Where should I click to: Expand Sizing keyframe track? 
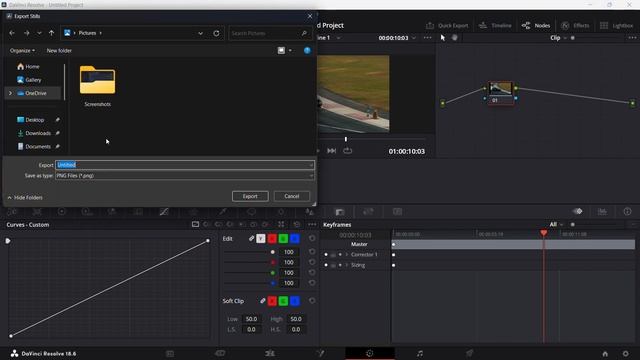click(x=347, y=265)
